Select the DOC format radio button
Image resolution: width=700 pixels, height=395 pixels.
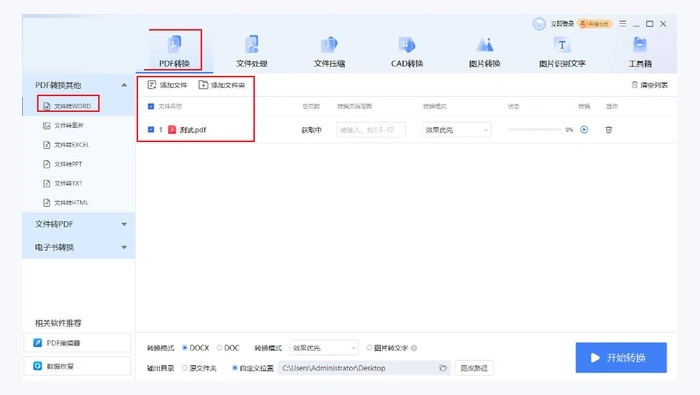point(219,348)
